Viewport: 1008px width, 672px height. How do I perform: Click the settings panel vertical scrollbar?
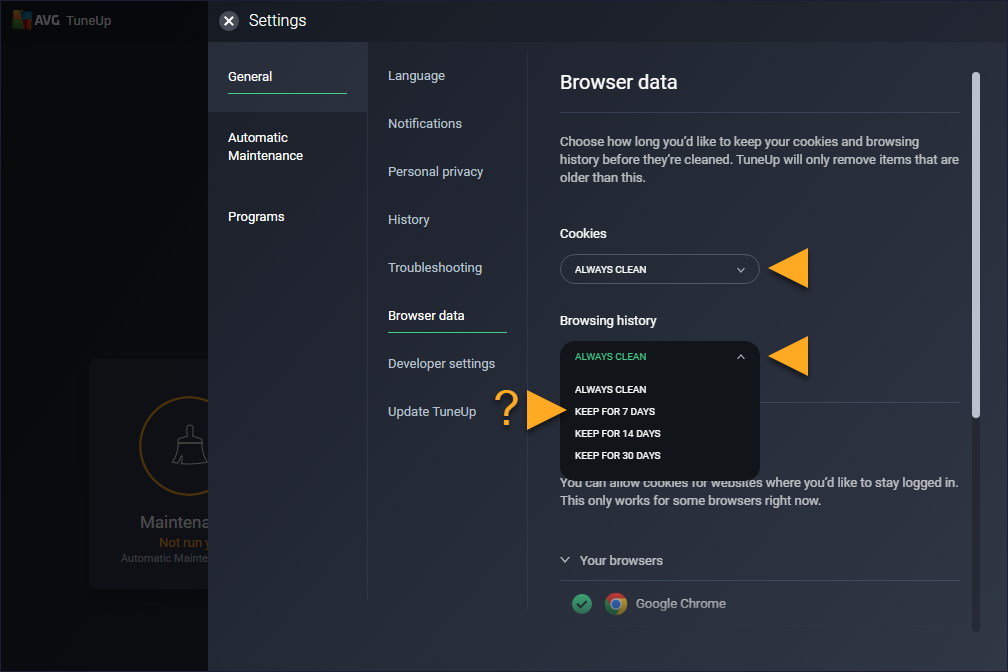point(976,245)
